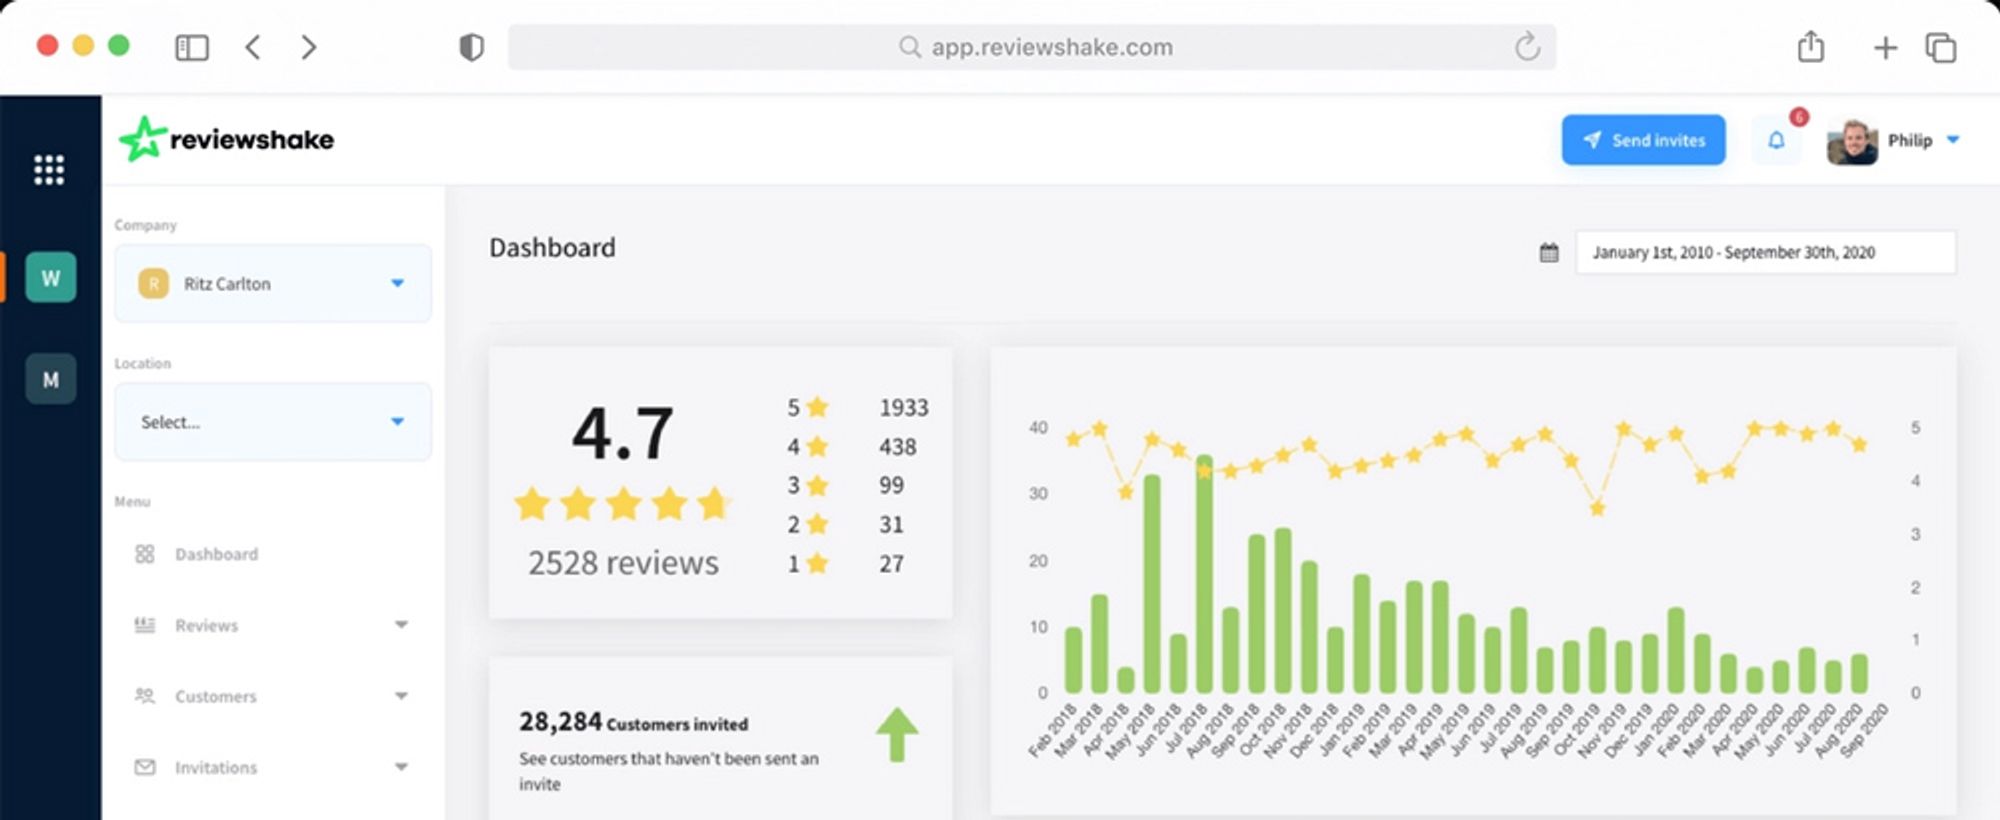Click the 2528 reviews text
The width and height of the screenshot is (2000, 820).
click(623, 563)
